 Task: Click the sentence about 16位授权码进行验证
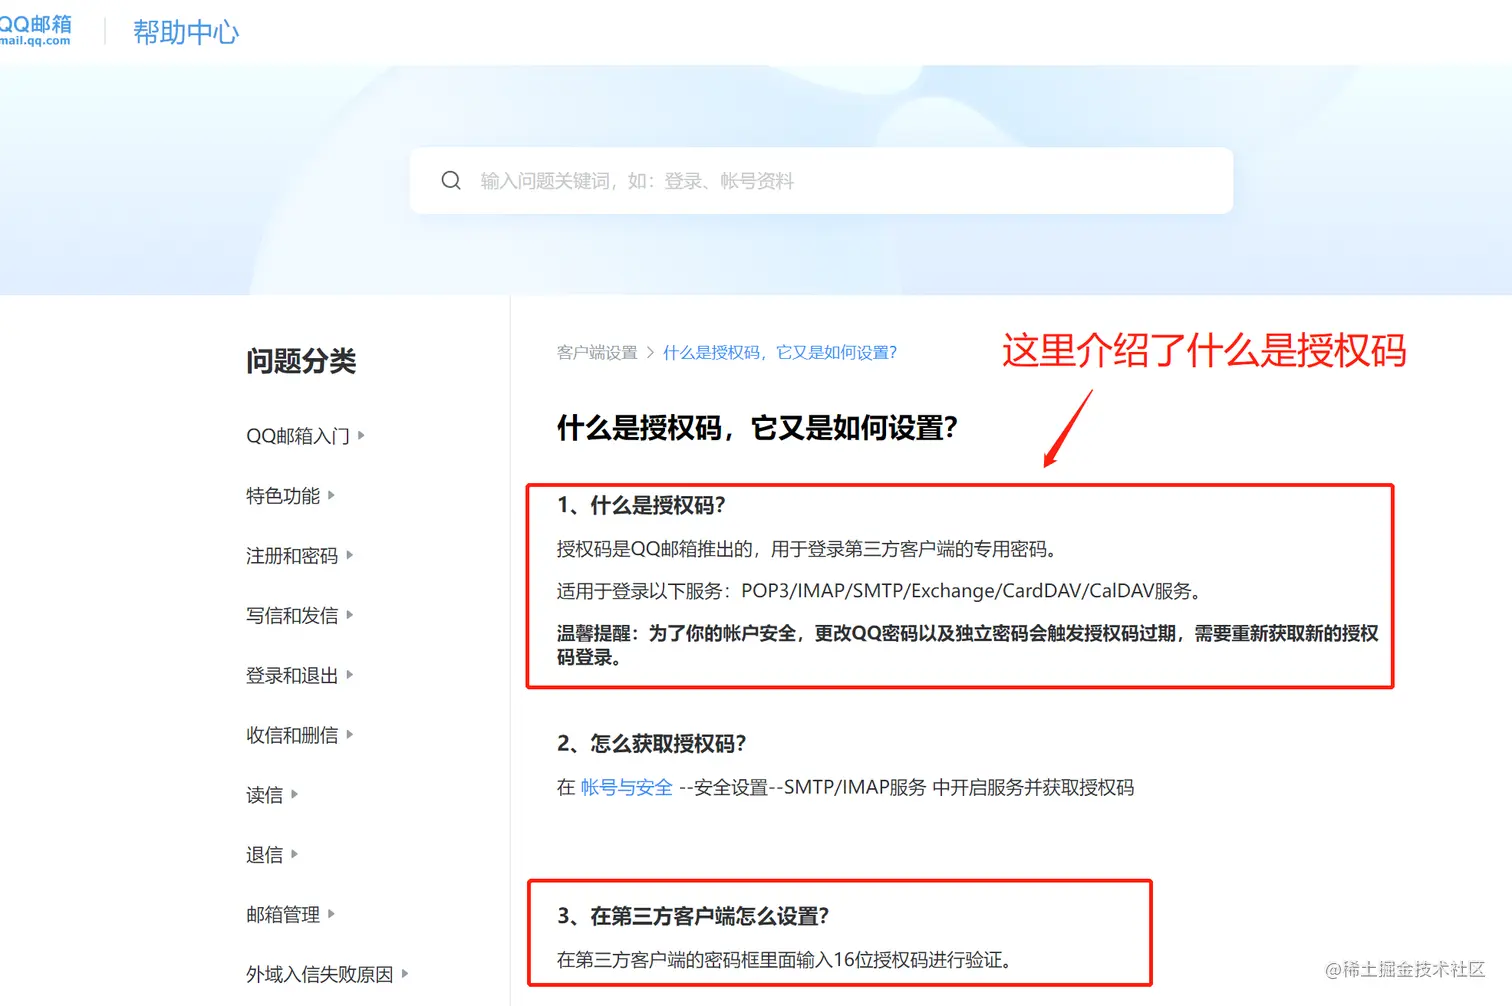pos(787,960)
